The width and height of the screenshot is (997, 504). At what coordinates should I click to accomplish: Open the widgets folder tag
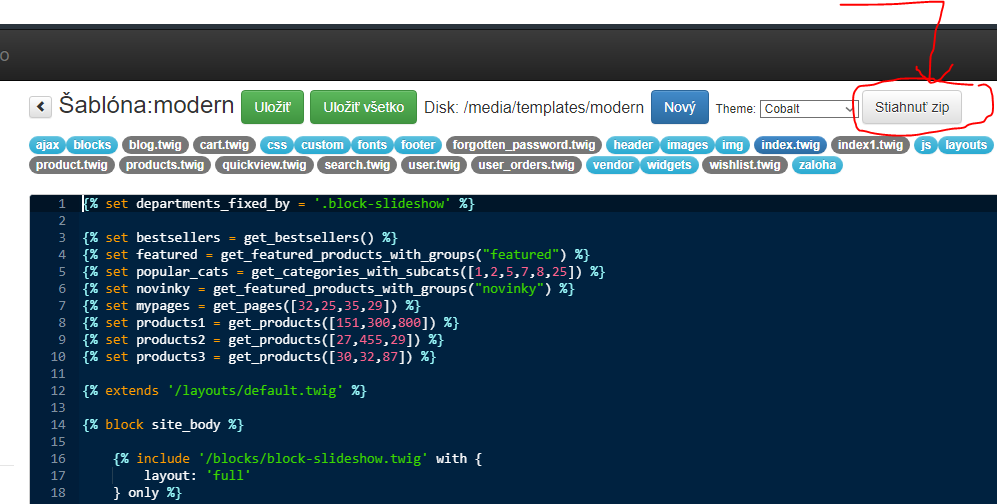coord(669,165)
